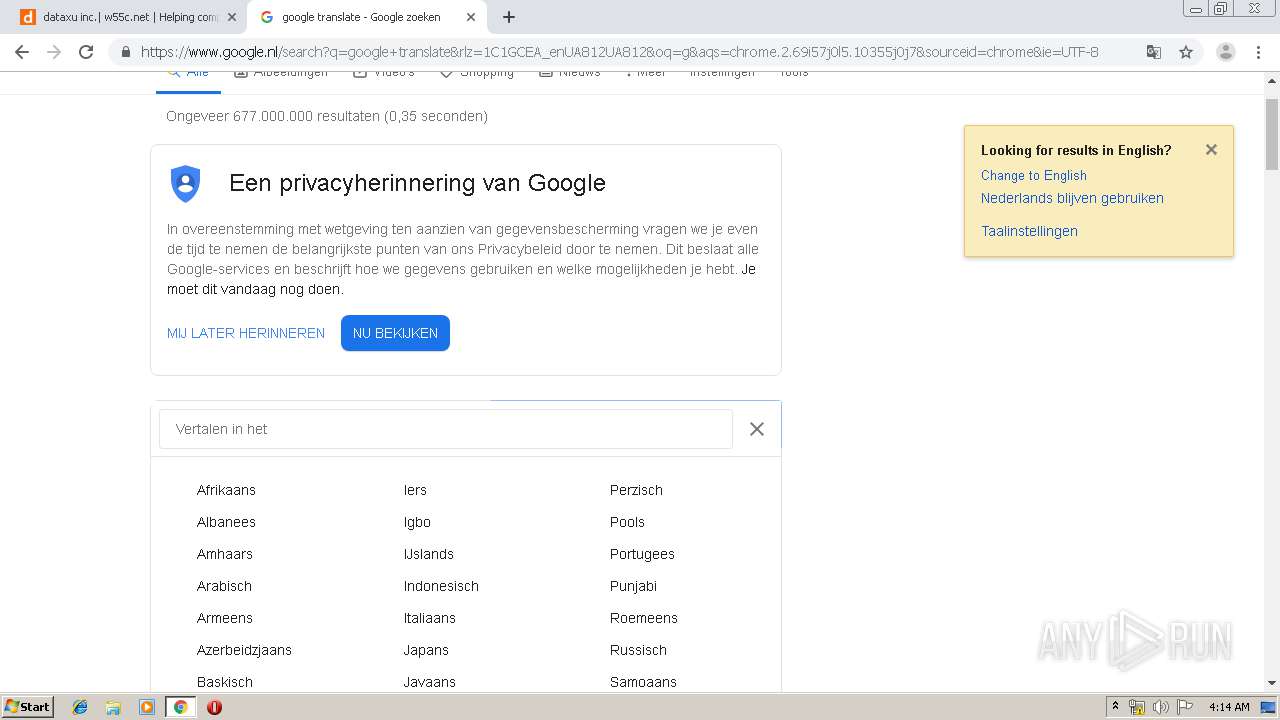The image size is (1280, 720).
Task: Close the language picker with X
Action: (x=757, y=429)
